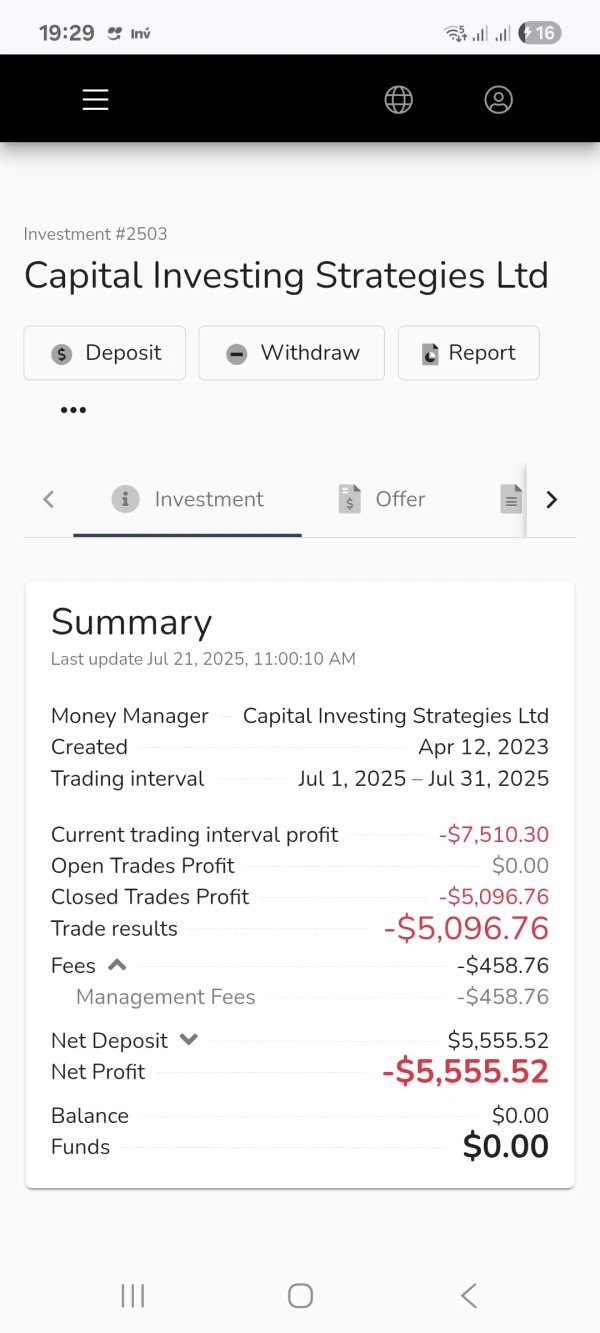Tap the globe language icon

coord(399,100)
